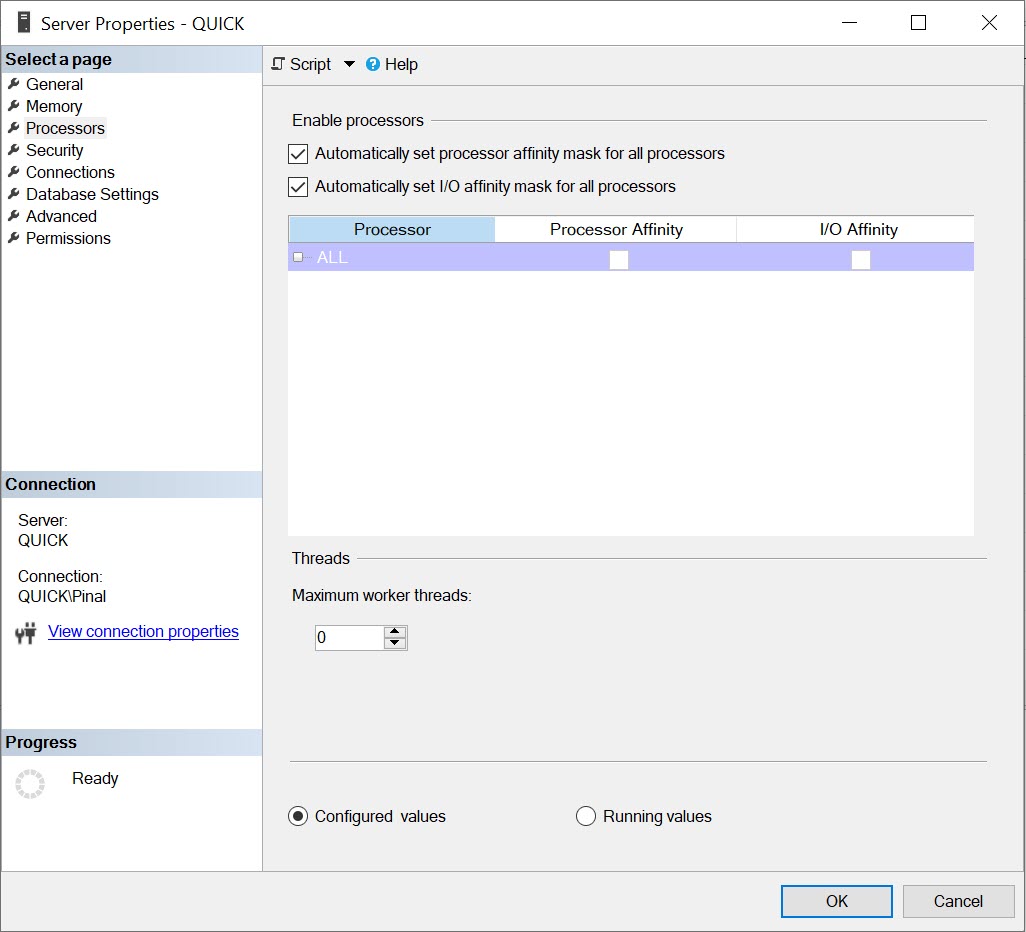Click the Processor Affinity column header
Screen dimensions: 1026x932
tap(616, 230)
